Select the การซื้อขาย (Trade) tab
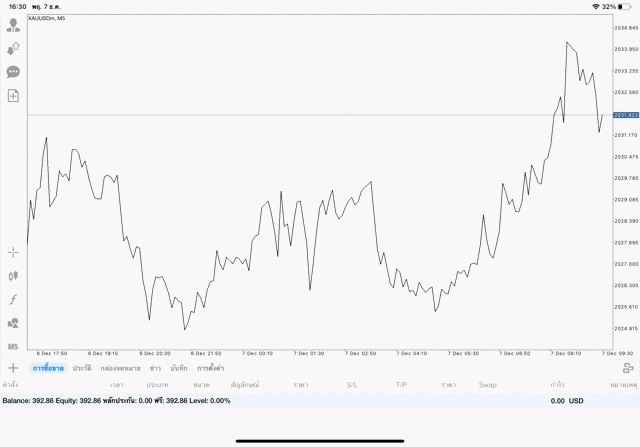Viewport: 640px width, 447px height. tap(46, 368)
